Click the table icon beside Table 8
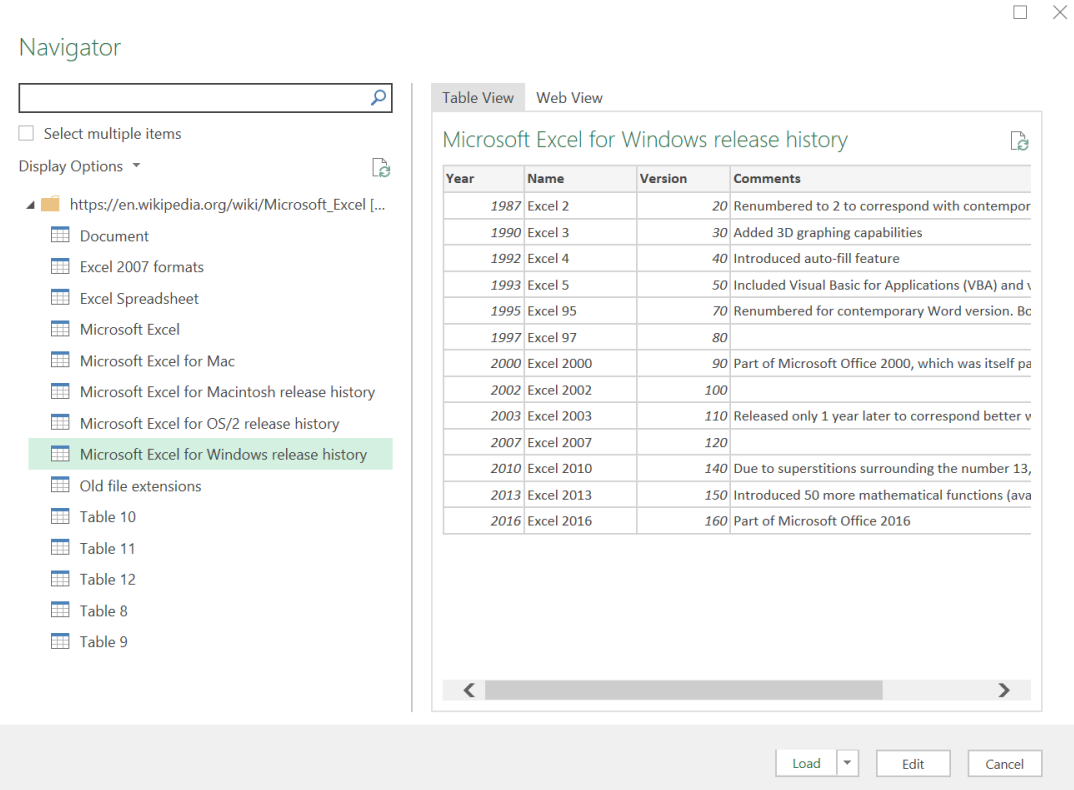The width and height of the screenshot is (1074, 790). [60, 610]
